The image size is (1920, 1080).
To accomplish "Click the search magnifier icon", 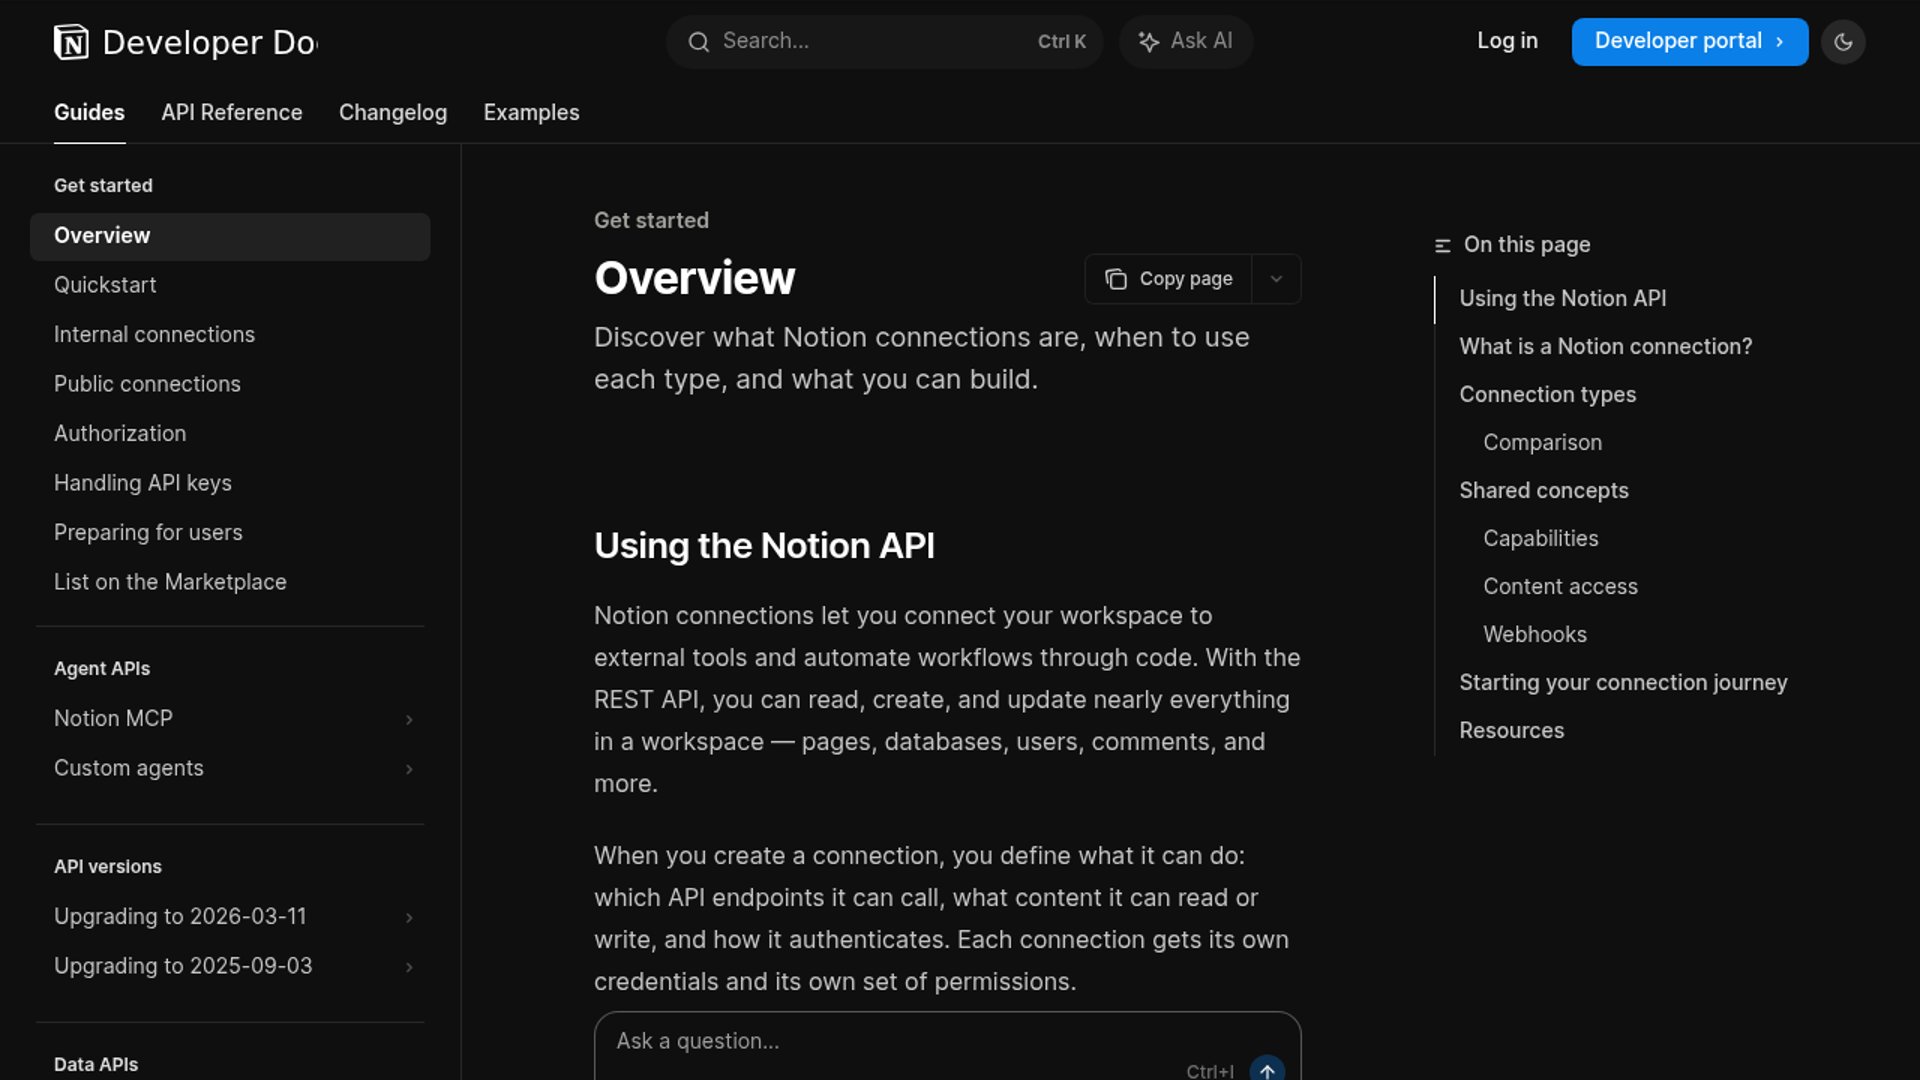I will (699, 42).
